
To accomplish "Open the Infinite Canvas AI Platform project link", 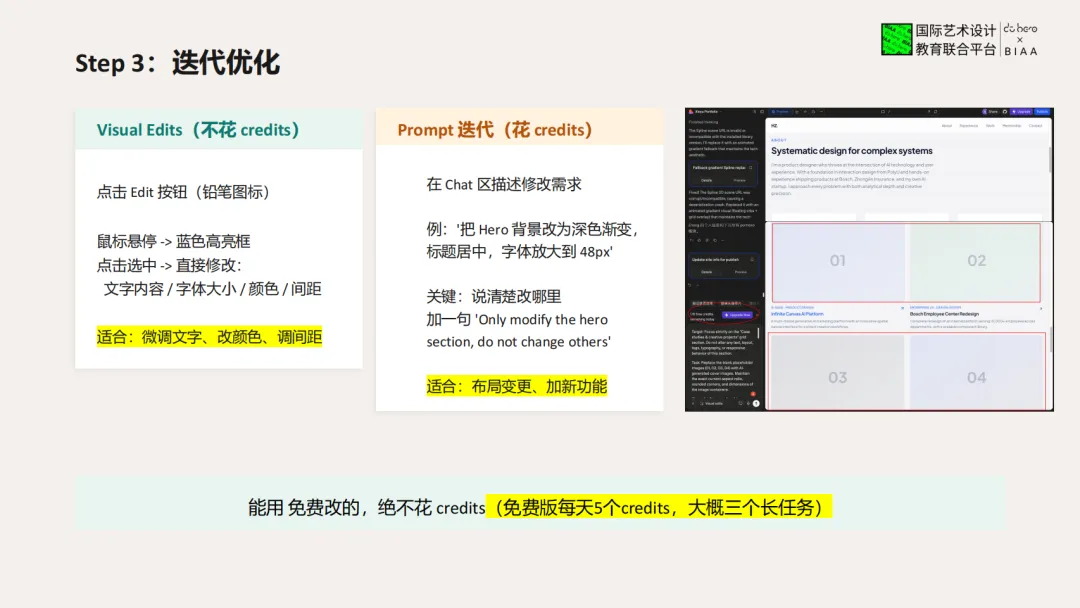I will [x=797, y=314].
